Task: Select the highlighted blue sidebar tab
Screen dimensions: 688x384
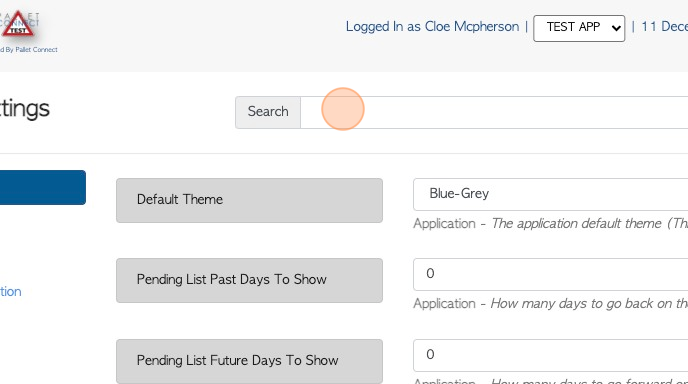Action: 43,187
